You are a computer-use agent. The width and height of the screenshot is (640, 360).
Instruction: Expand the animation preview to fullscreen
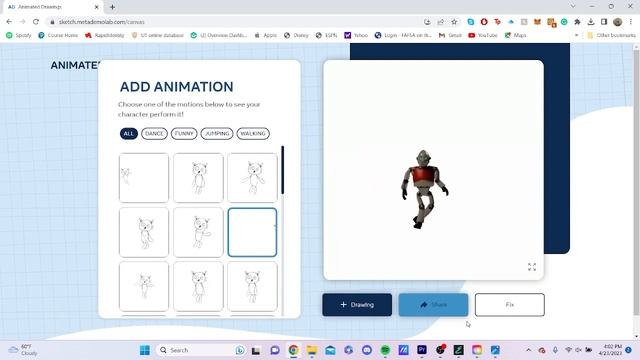[x=531, y=267]
